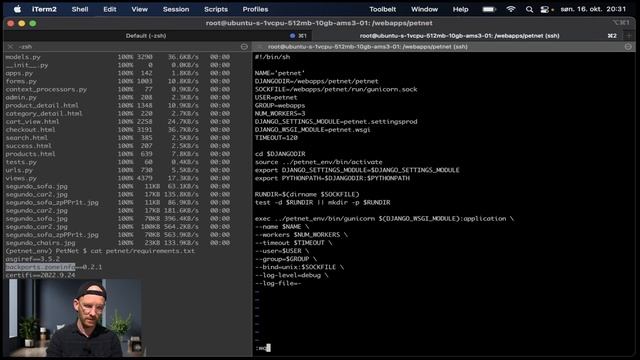Click the models.py transfer line
640x360 pixels.
(118, 57)
